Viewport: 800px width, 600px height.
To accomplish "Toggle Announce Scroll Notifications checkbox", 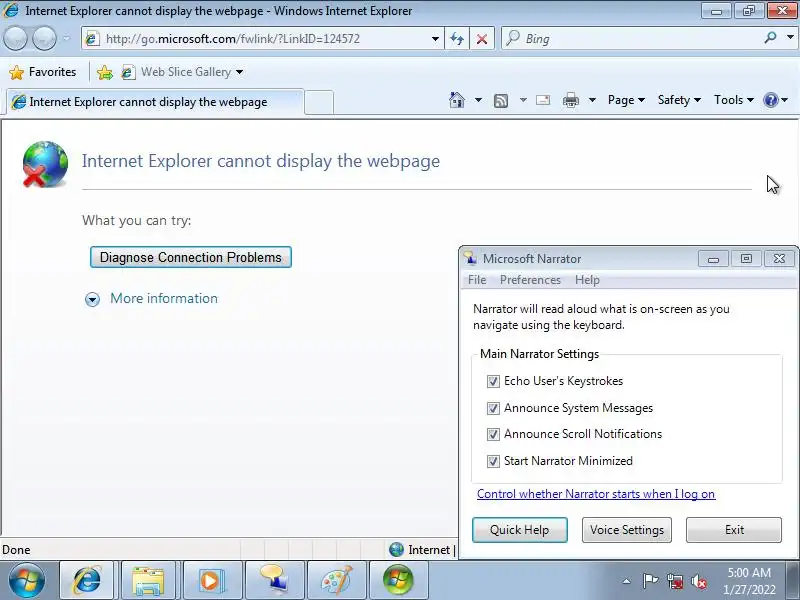I will click(493, 434).
